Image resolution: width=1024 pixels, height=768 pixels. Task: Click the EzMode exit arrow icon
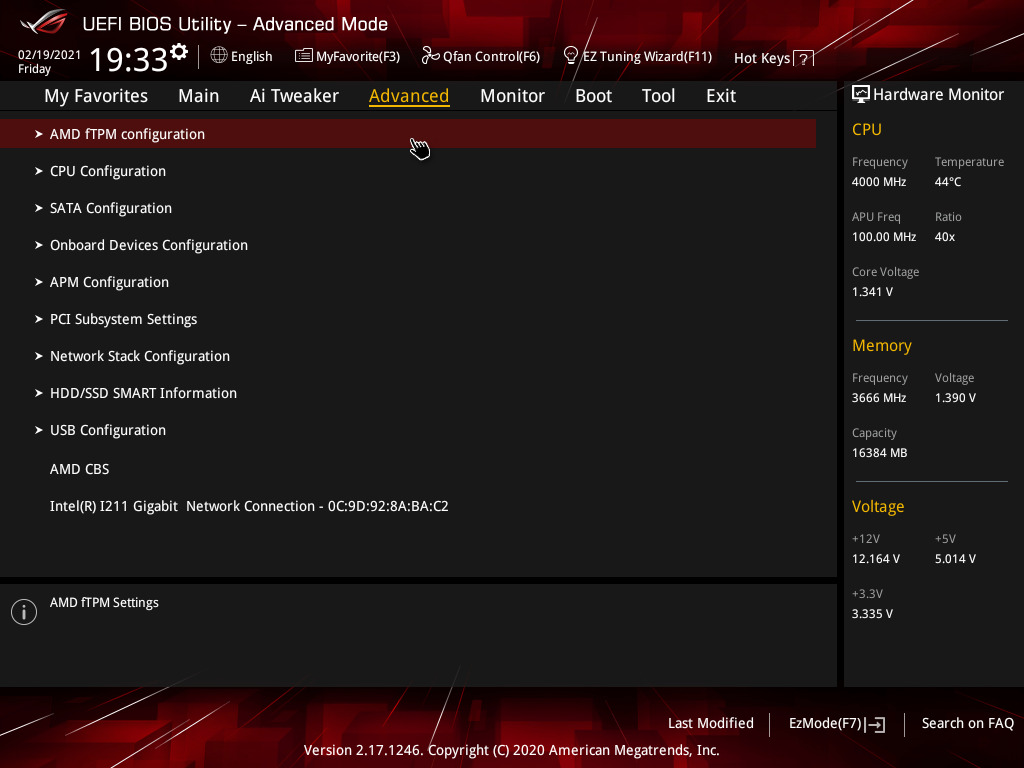[875, 724]
